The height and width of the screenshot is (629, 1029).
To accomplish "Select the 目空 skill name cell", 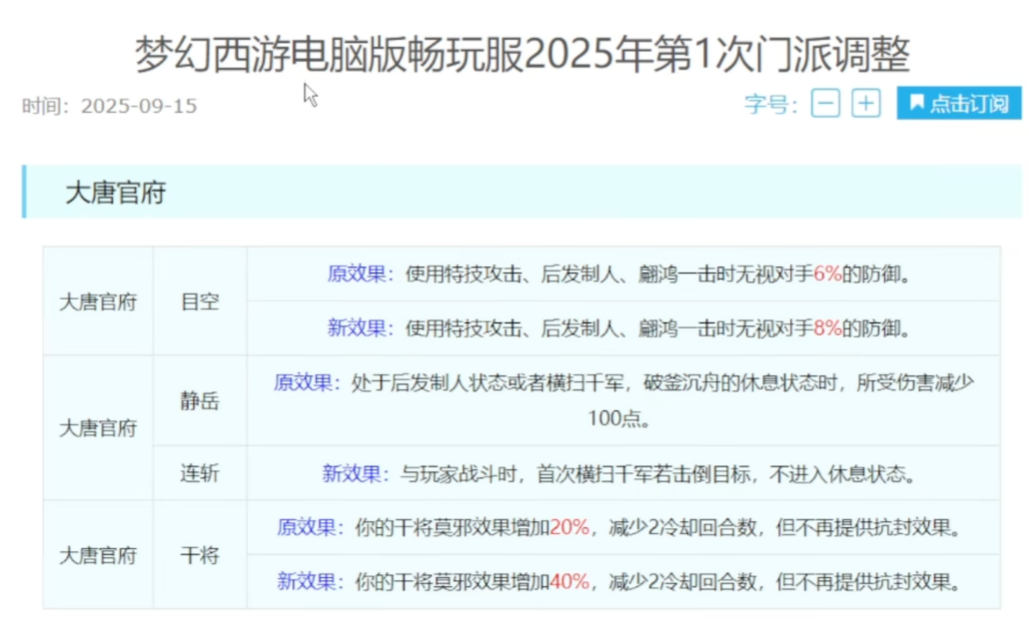I will point(201,300).
